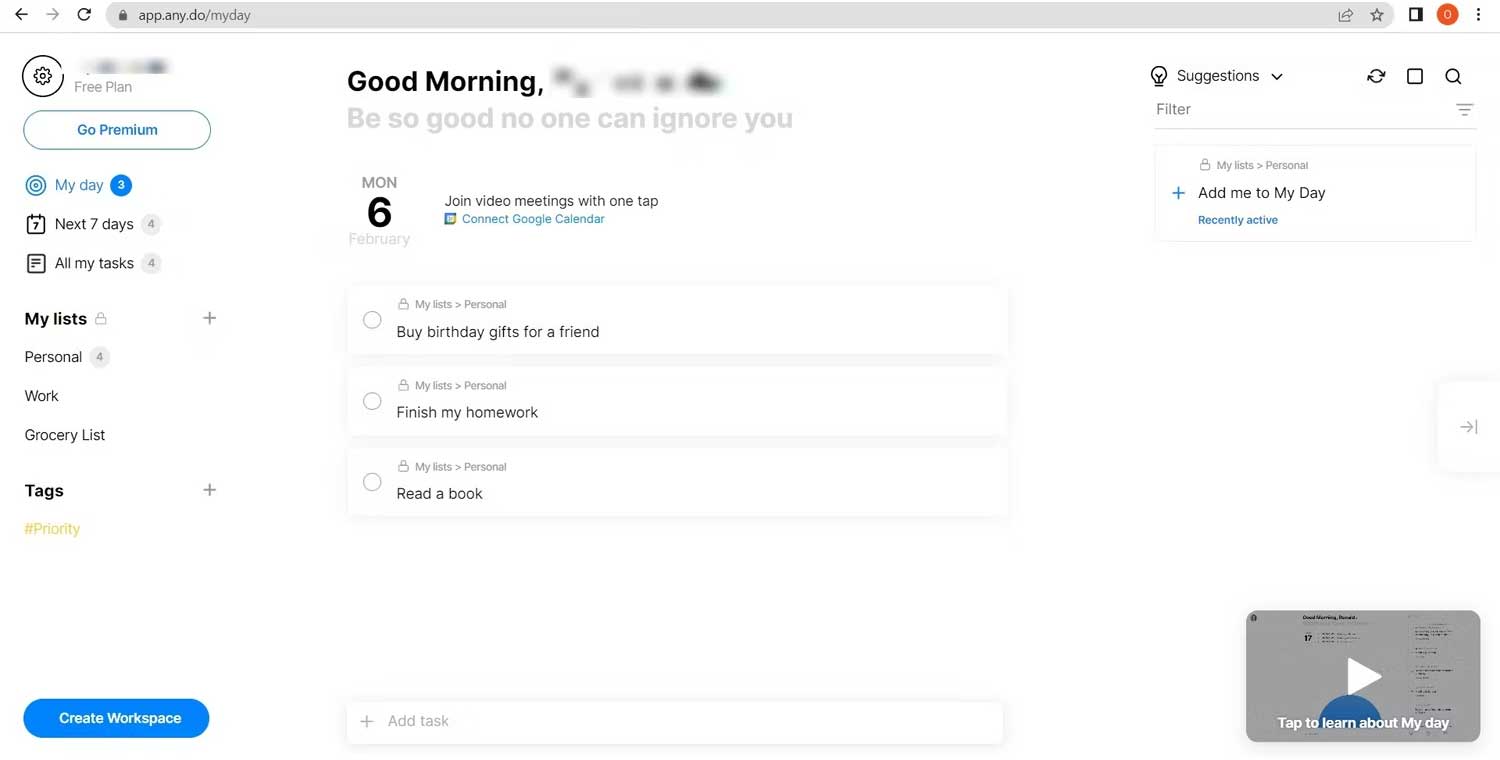Open search magnifier icon

(1453, 76)
